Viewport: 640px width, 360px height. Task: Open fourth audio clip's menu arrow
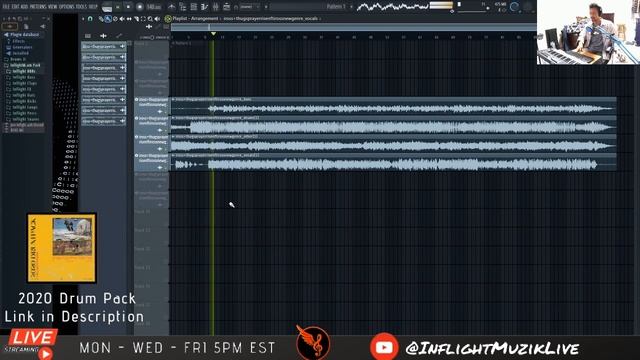[173, 156]
